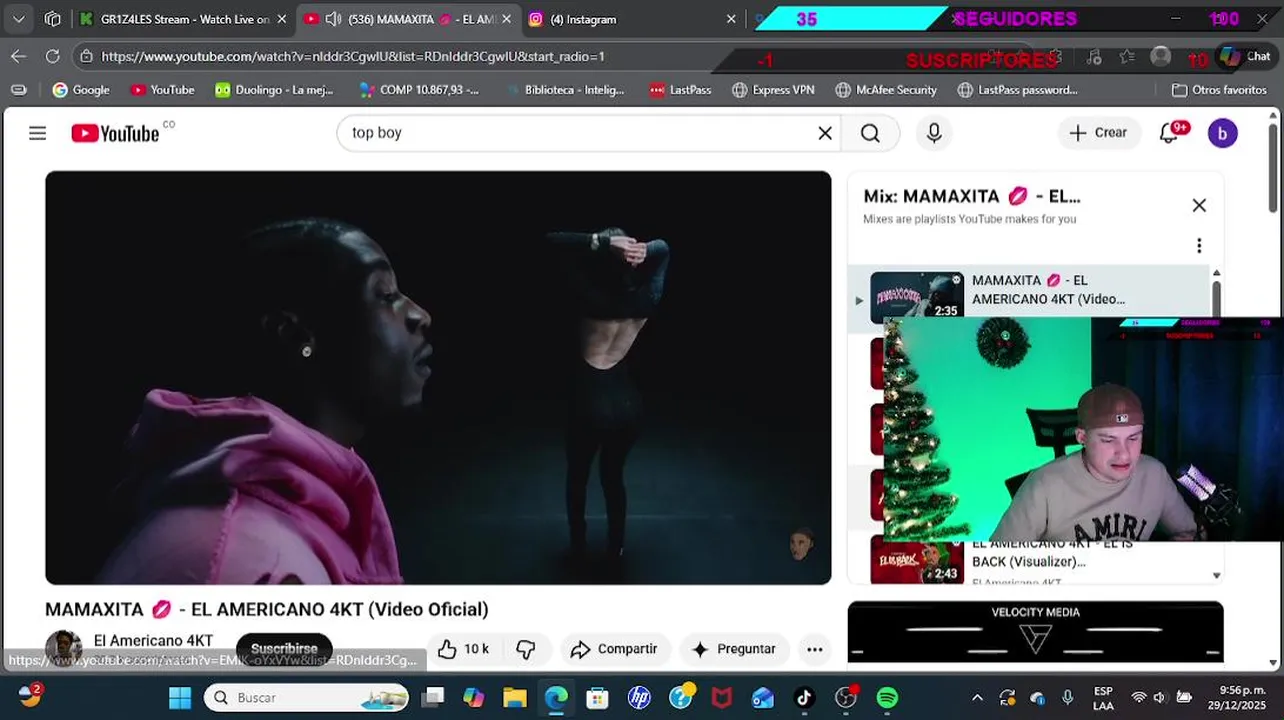Open more actions ellipsis under the video
Viewport: 1284px width, 720px height.
[815, 649]
